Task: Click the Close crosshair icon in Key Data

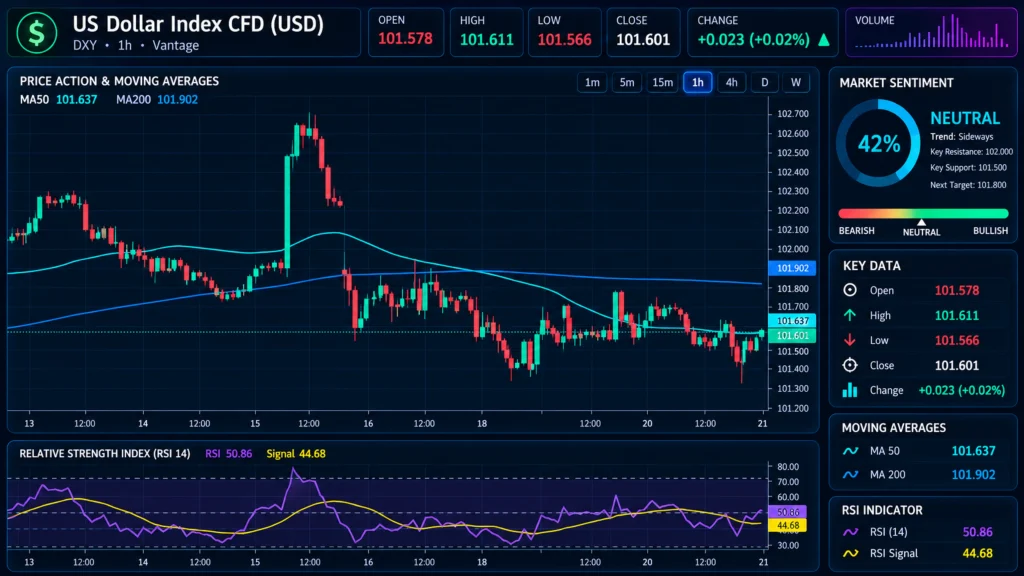Action: coord(850,365)
